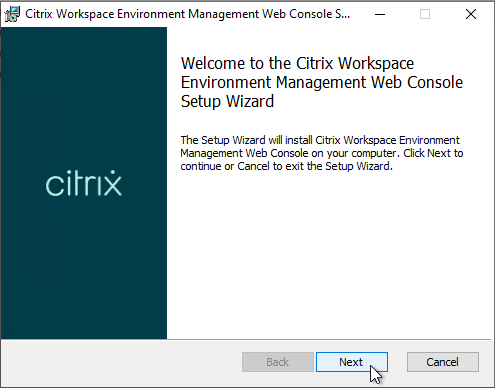Cancel the Setup Wizard
Viewport: 495px width, 388px height.
tap(443, 362)
